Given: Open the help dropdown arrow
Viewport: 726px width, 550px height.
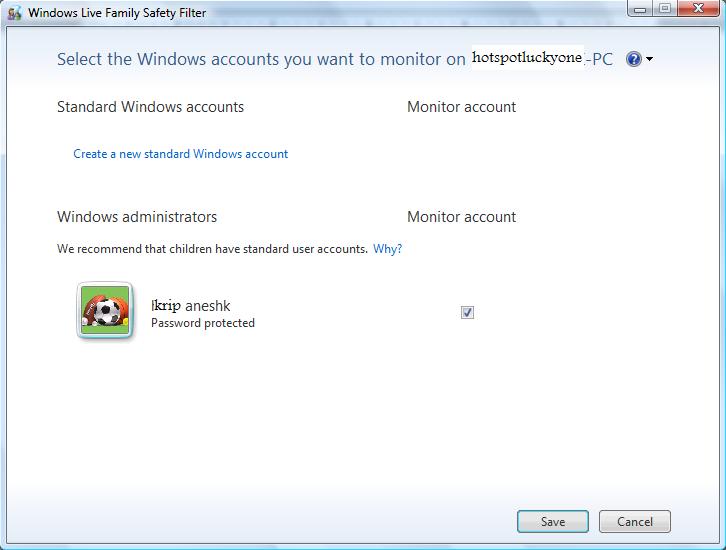Looking at the screenshot, I should [x=649, y=59].
